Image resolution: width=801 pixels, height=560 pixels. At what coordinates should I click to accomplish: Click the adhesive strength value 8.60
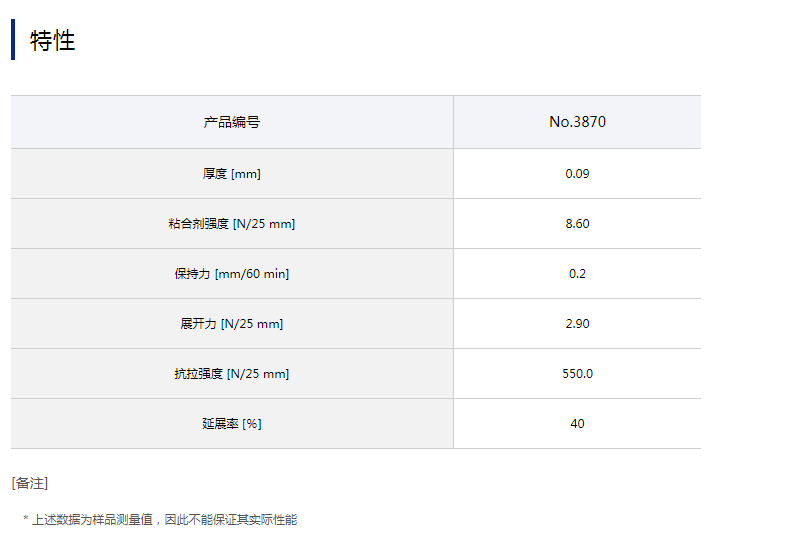577,224
